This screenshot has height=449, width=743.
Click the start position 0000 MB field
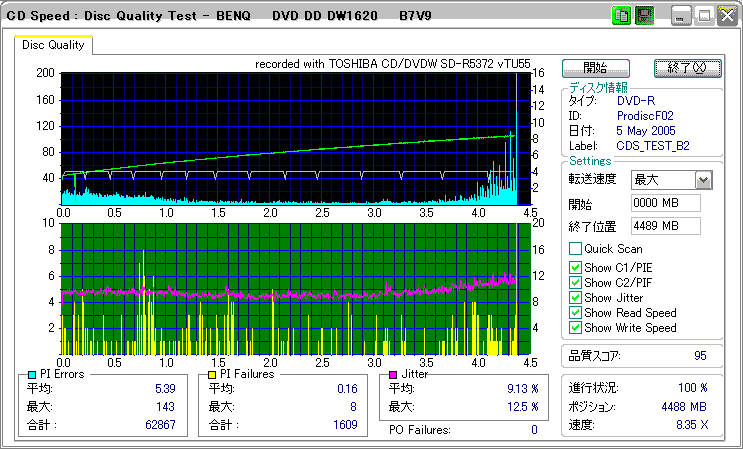[665, 203]
